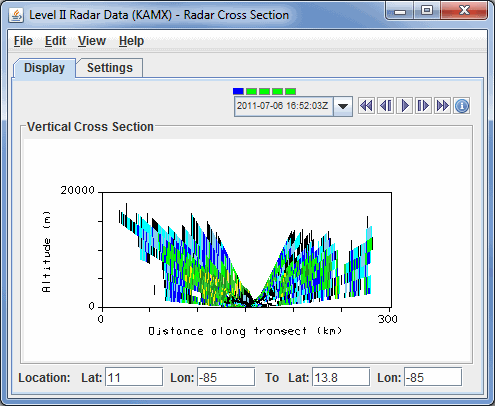This screenshot has width=495, height=406.
Task: Click the To Lat field with 13.8
Action: pos(341,377)
